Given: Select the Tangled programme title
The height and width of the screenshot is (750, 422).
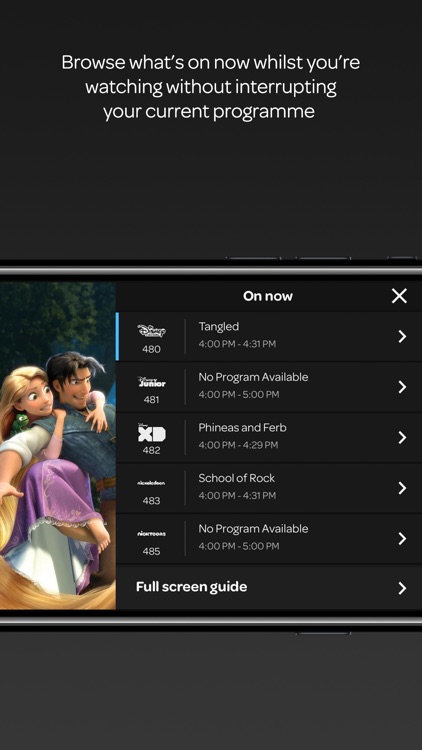Looking at the screenshot, I should (219, 327).
